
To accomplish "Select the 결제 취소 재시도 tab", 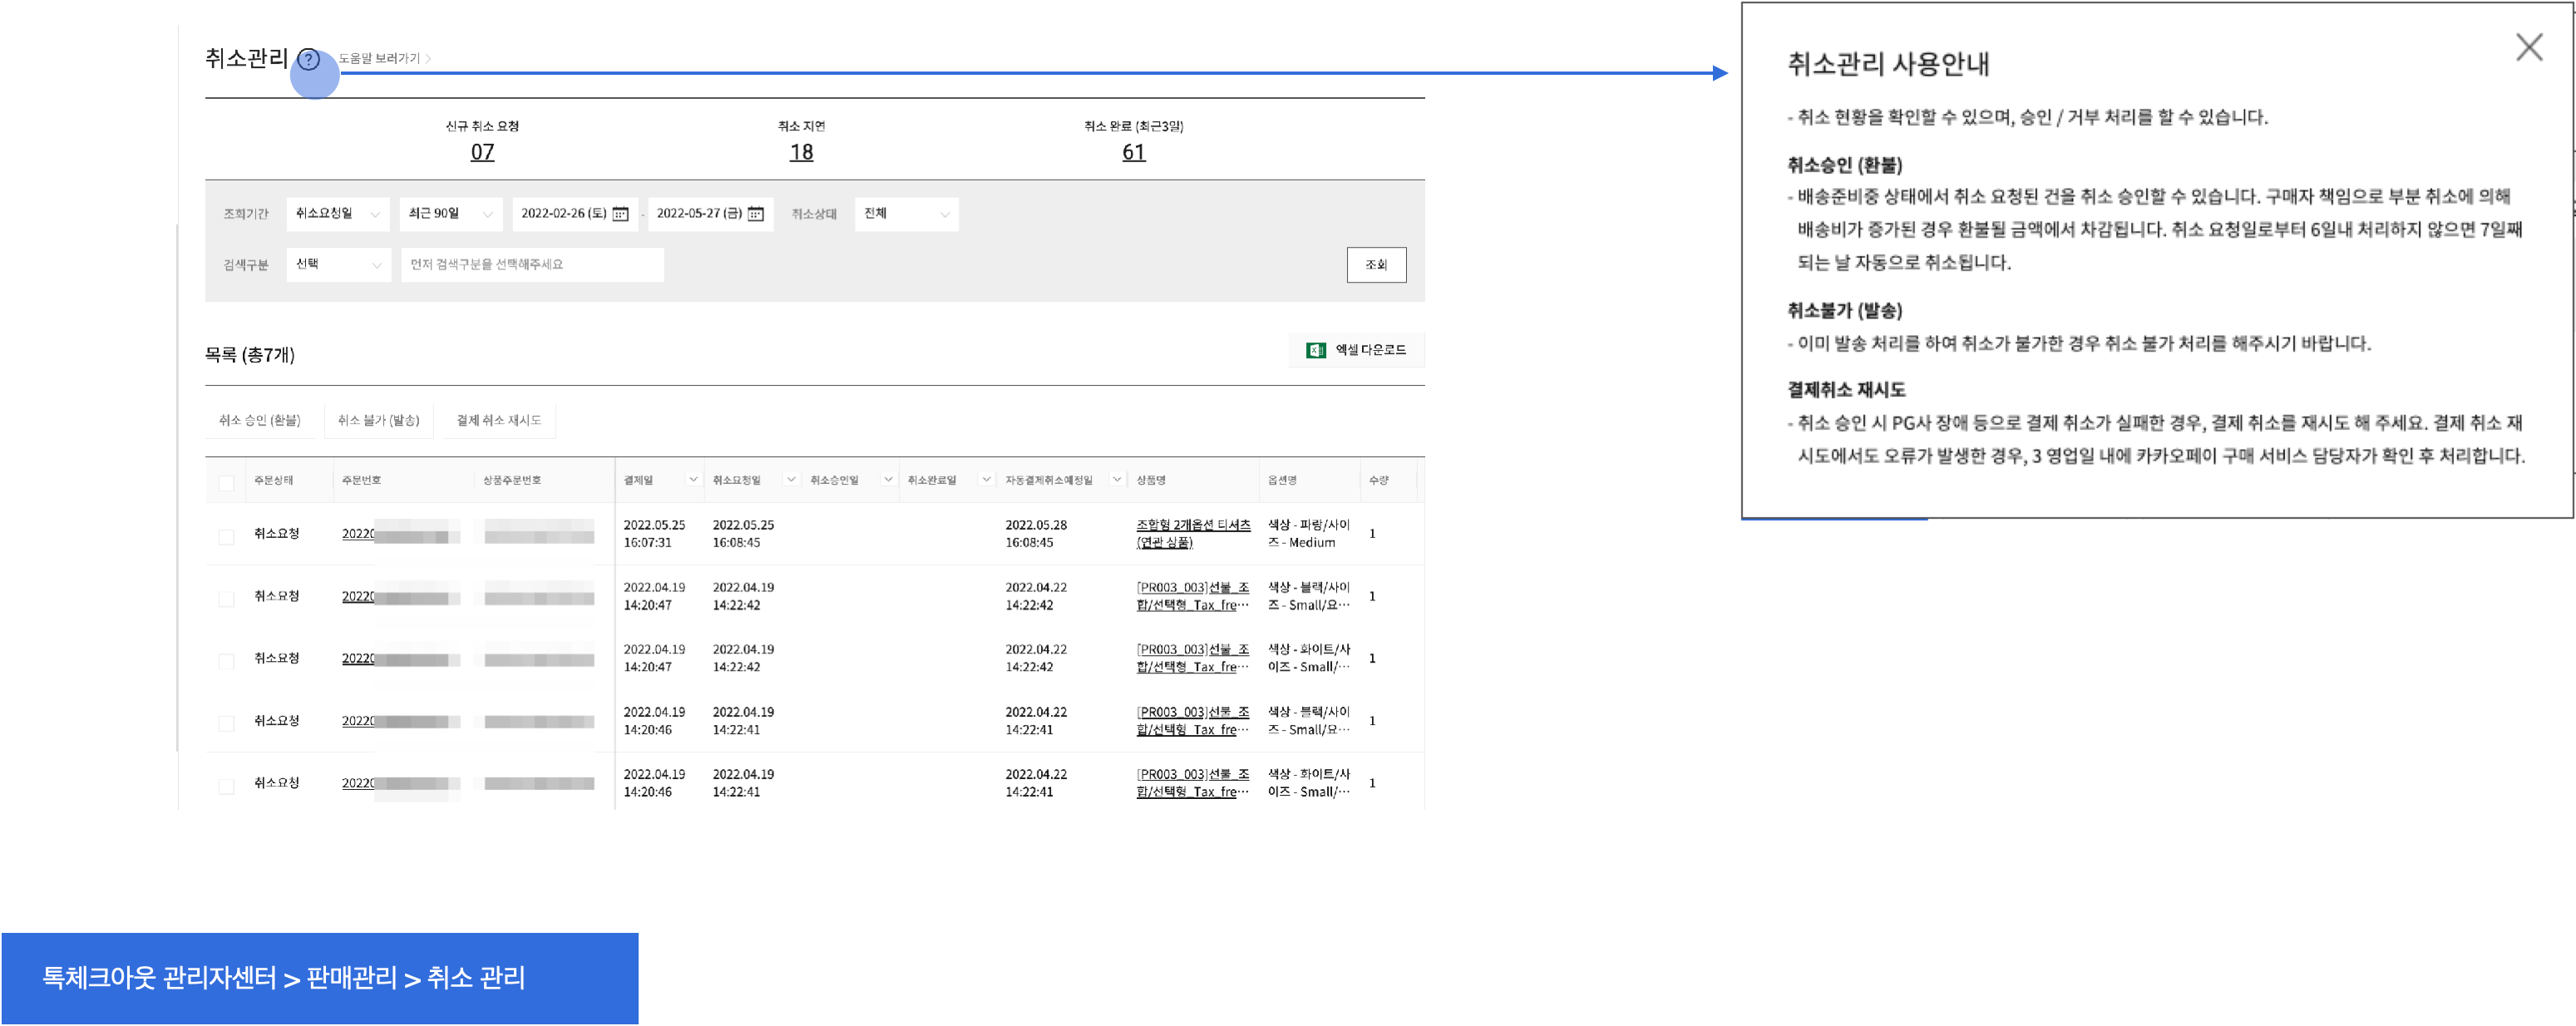I will (499, 420).
